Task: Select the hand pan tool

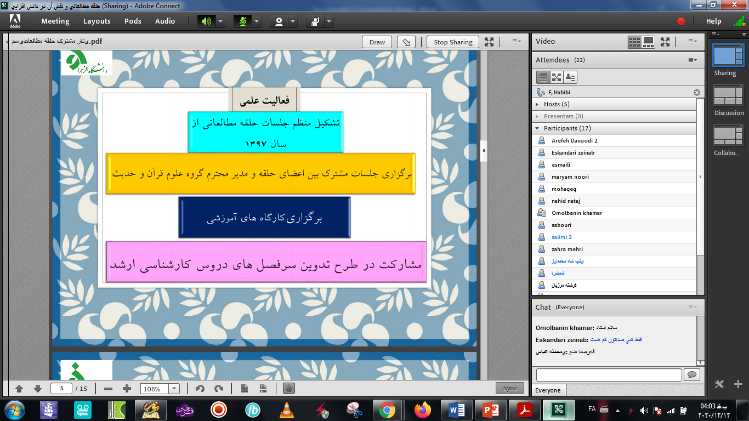Action: click(289, 389)
